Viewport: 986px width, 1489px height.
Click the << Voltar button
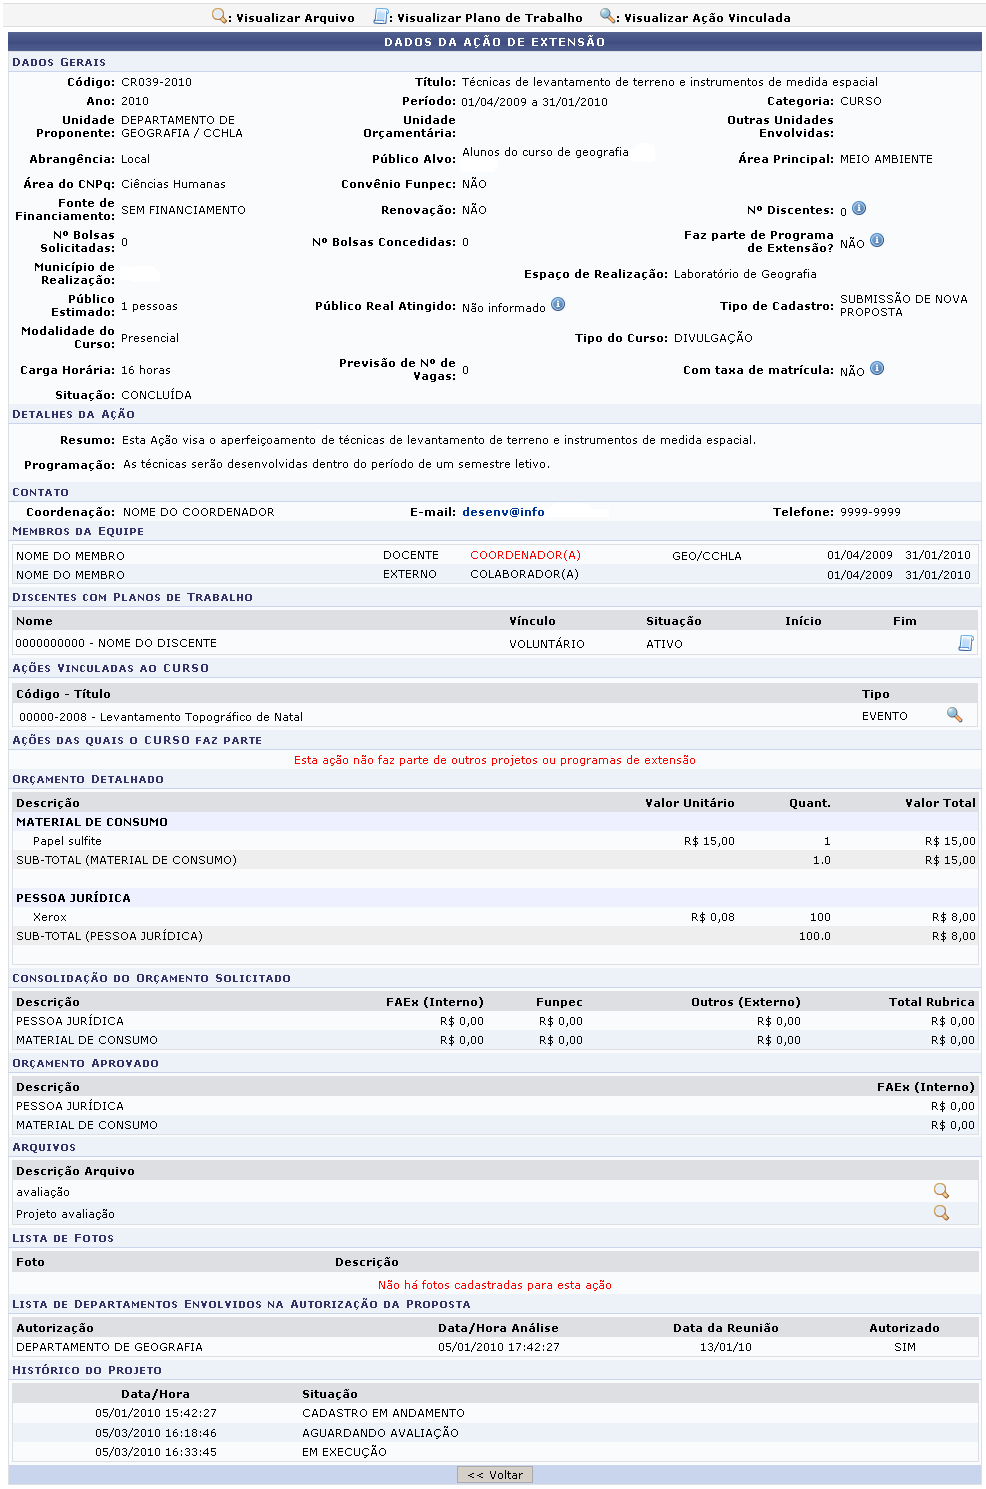pos(495,1475)
